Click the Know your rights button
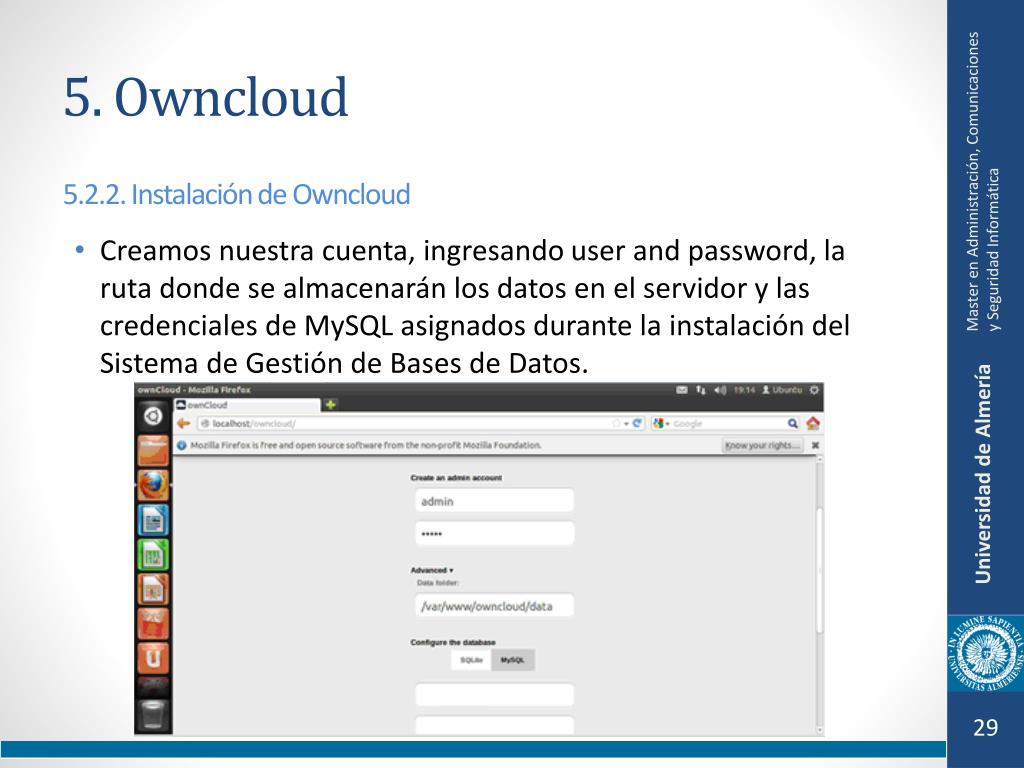This screenshot has width=1024, height=768. pyautogui.click(x=762, y=445)
